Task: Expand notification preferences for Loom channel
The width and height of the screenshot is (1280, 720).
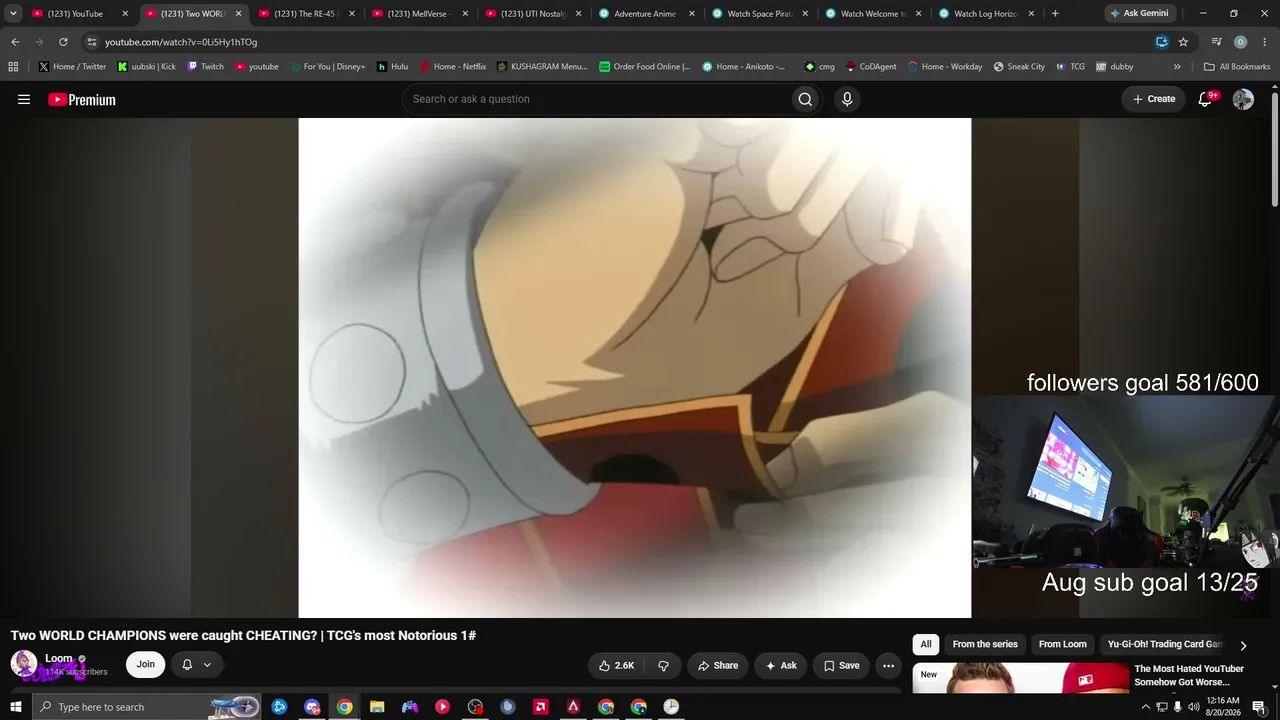Action: pyautogui.click(x=196, y=665)
